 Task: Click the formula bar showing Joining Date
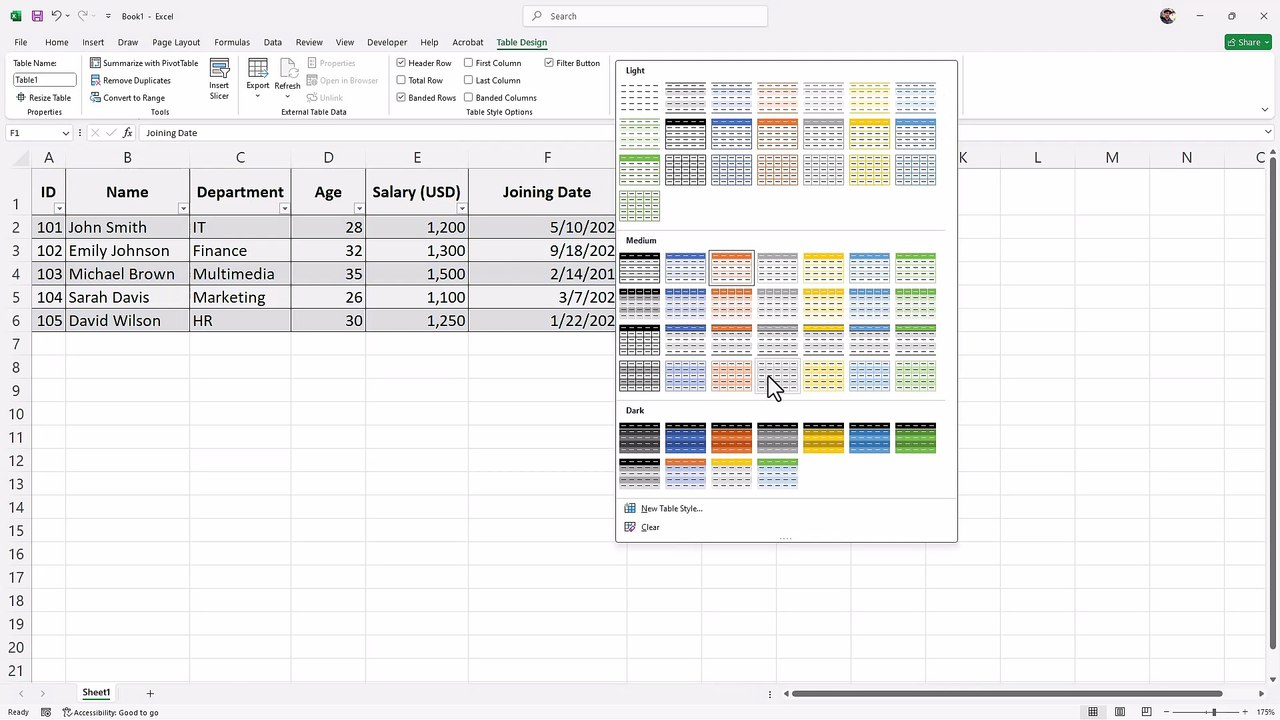(x=700, y=133)
